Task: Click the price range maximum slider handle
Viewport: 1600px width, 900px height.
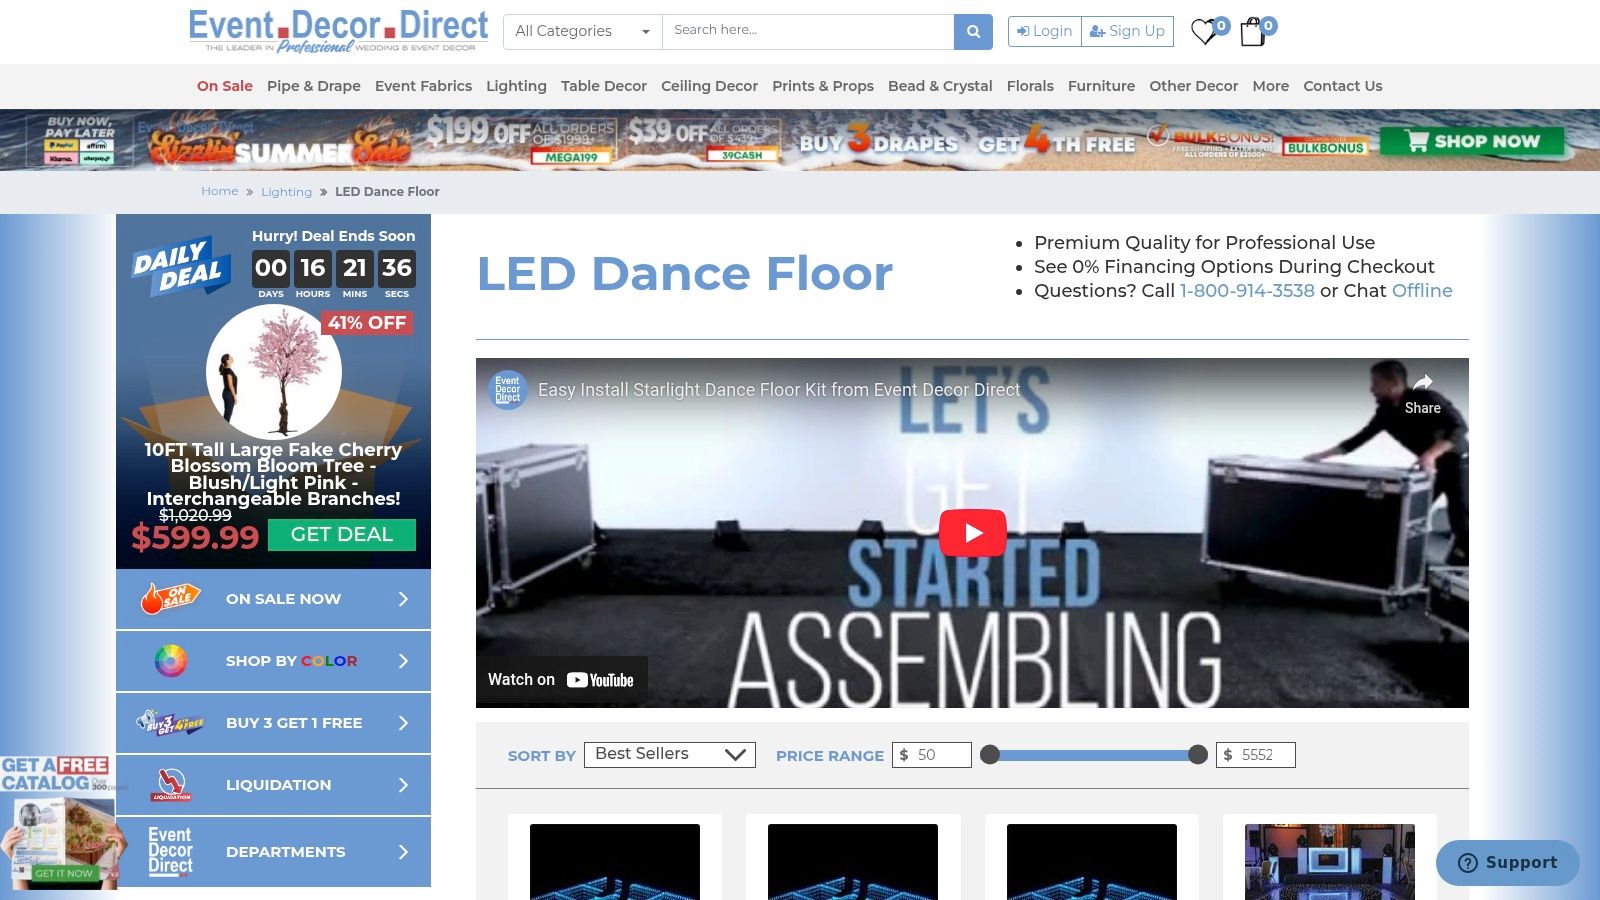Action: tap(1198, 755)
